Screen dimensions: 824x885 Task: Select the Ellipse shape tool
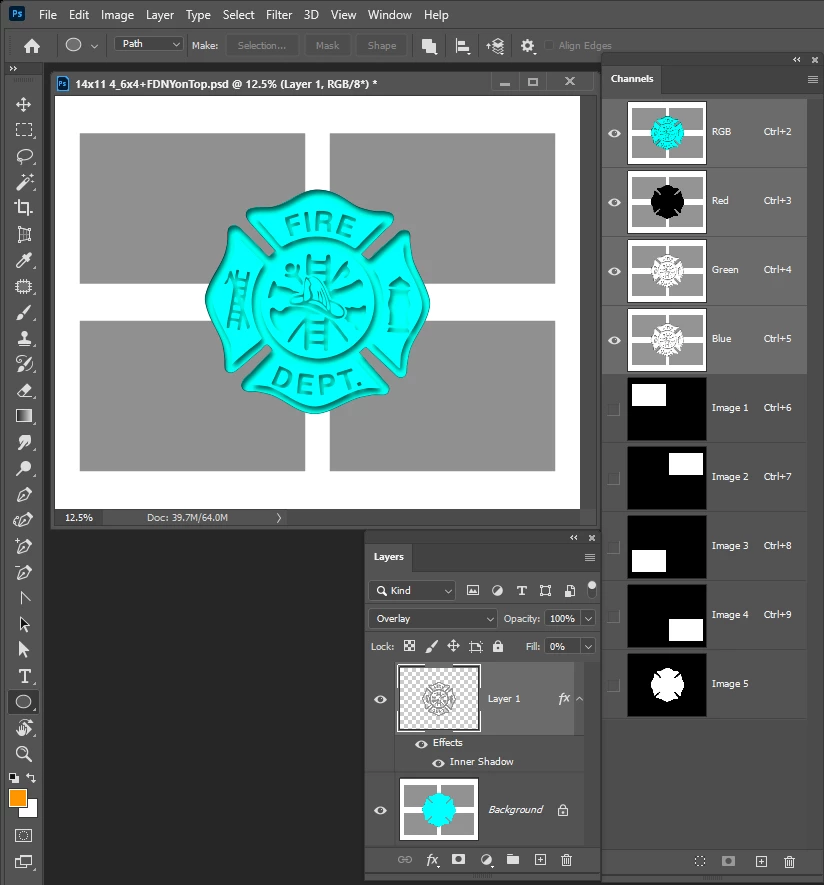point(23,702)
